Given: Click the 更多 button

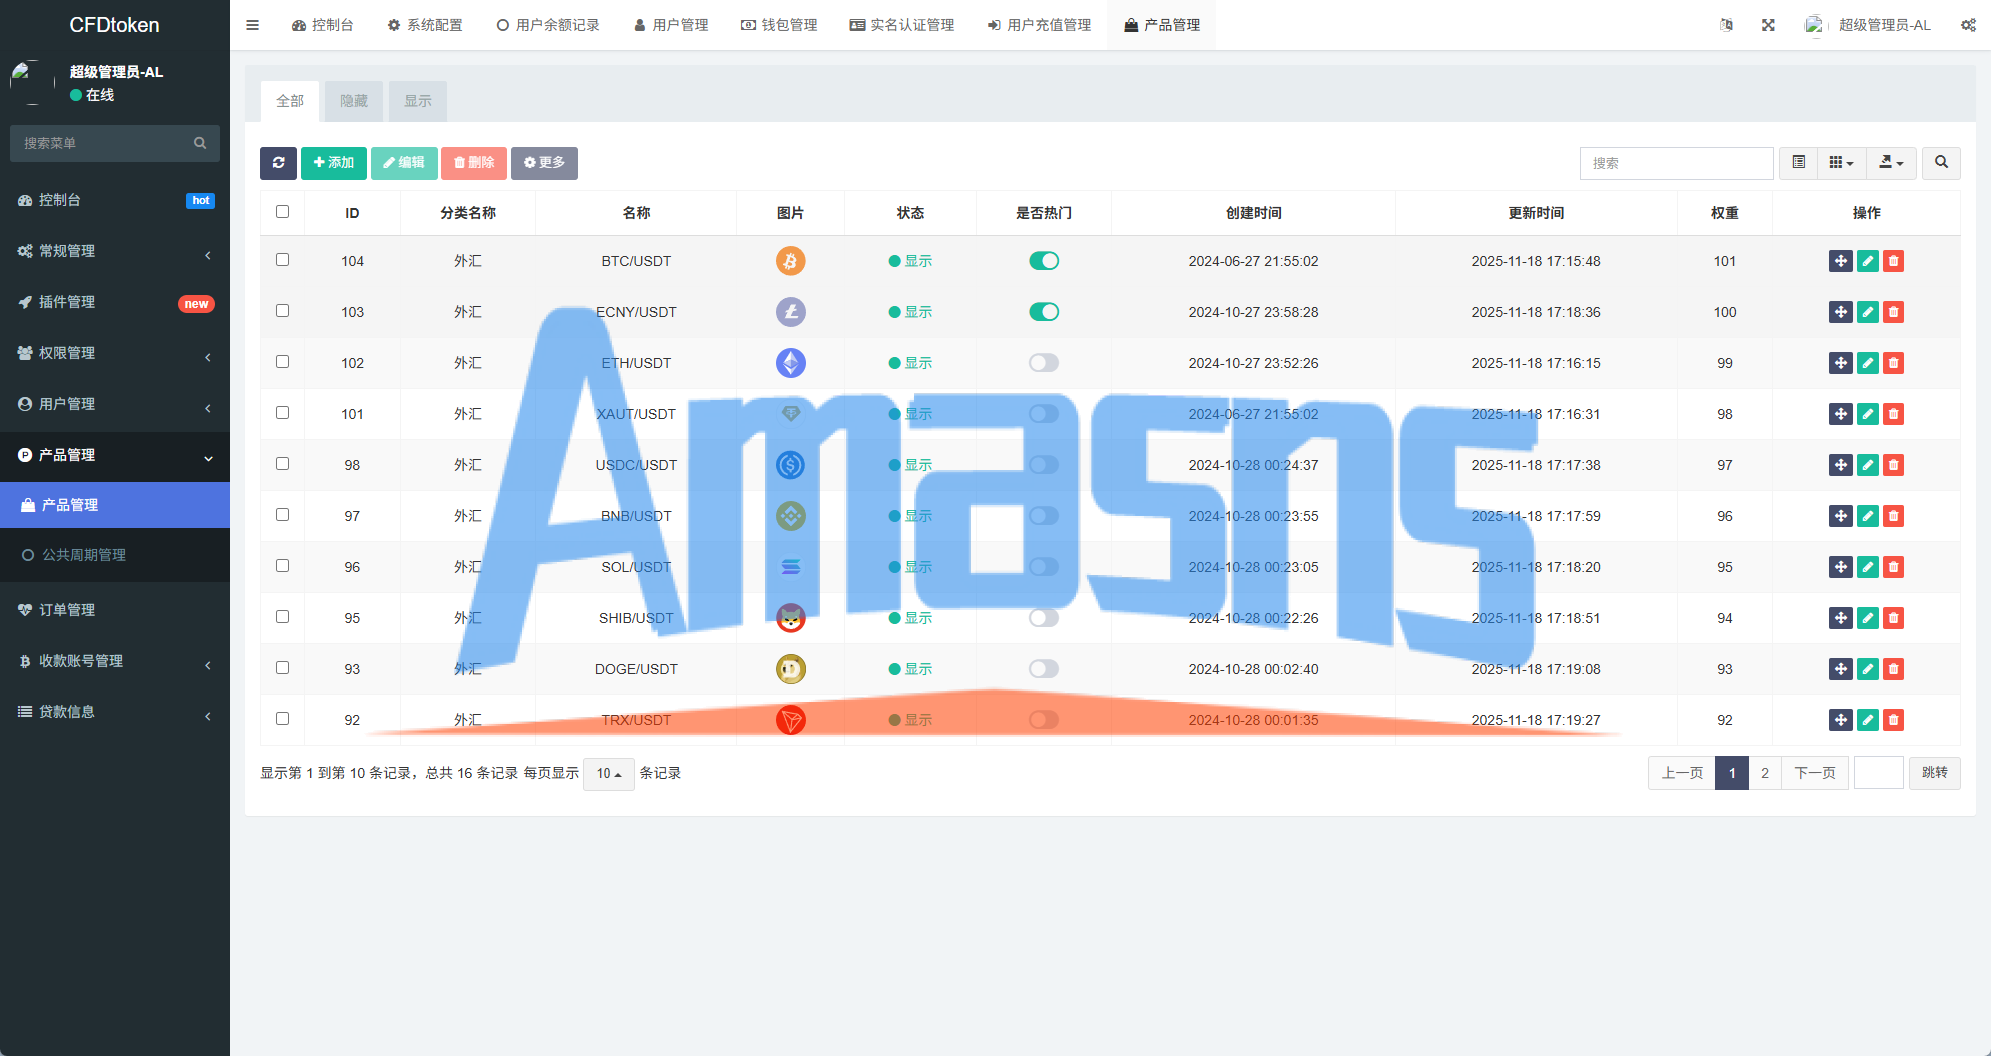Looking at the screenshot, I should coord(544,163).
